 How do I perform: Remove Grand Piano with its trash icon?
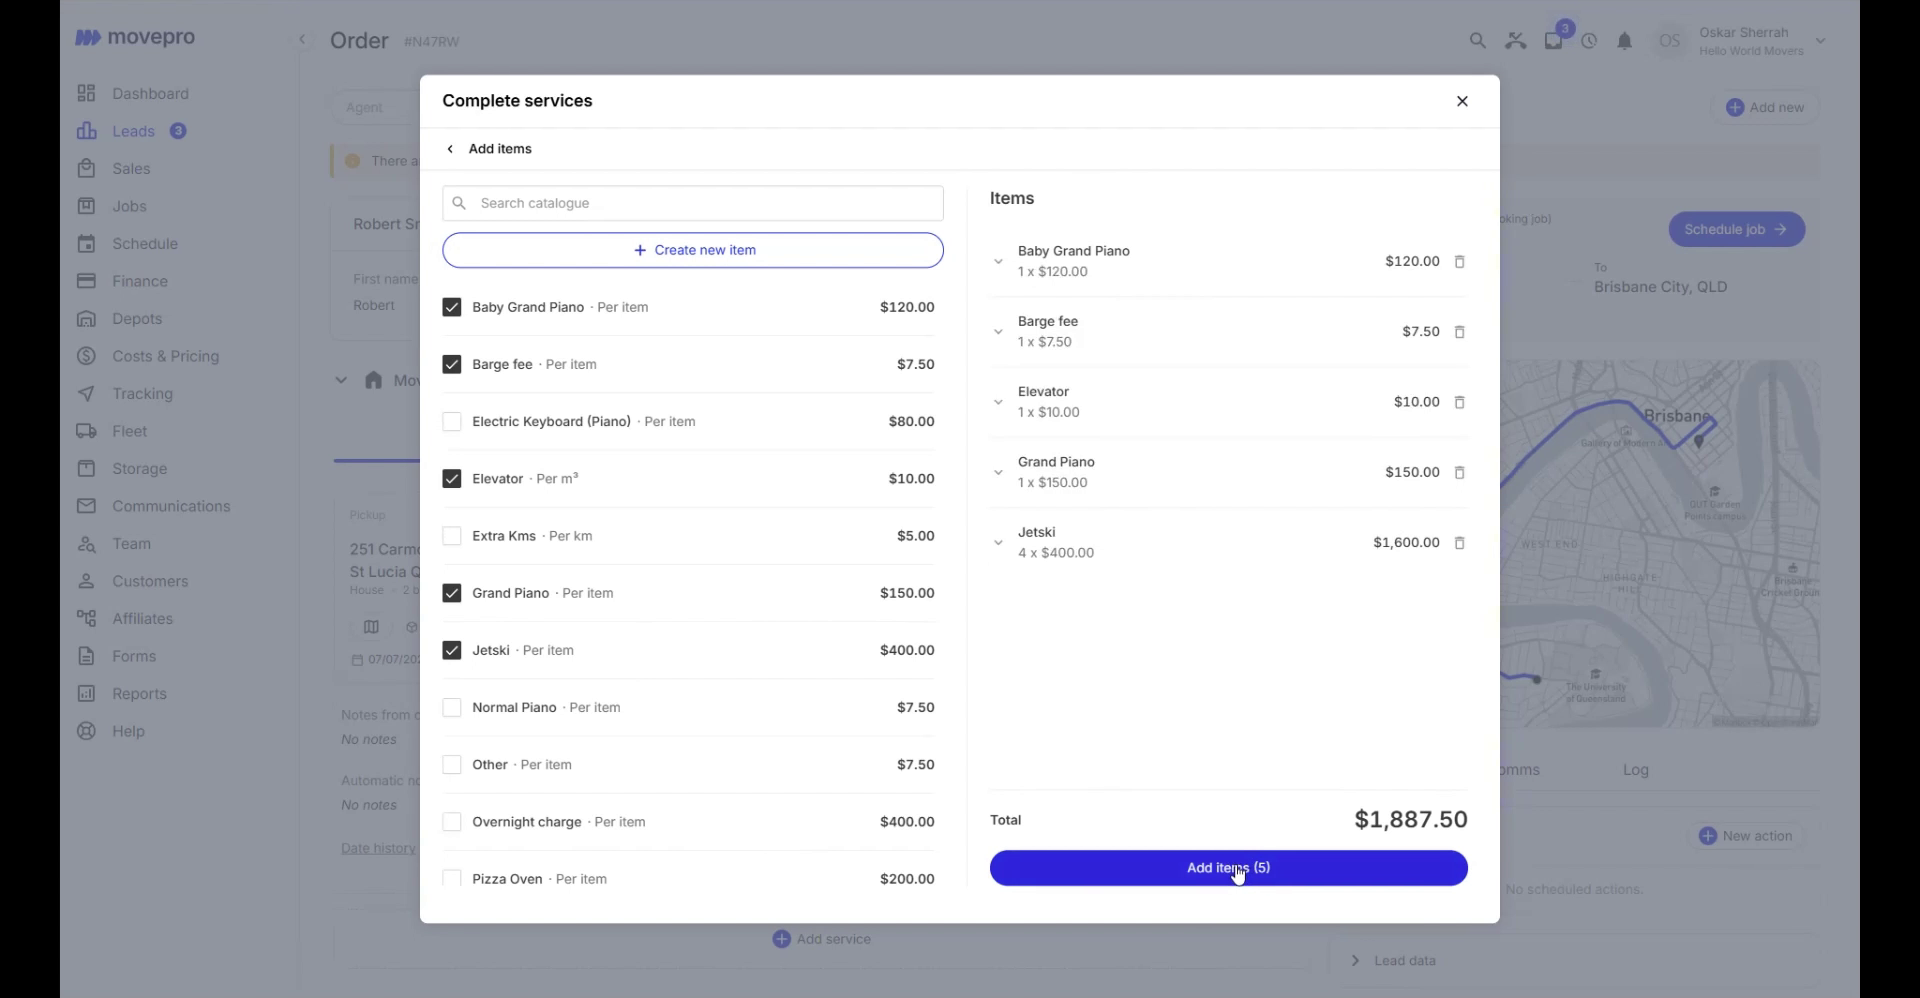[x=1459, y=473]
